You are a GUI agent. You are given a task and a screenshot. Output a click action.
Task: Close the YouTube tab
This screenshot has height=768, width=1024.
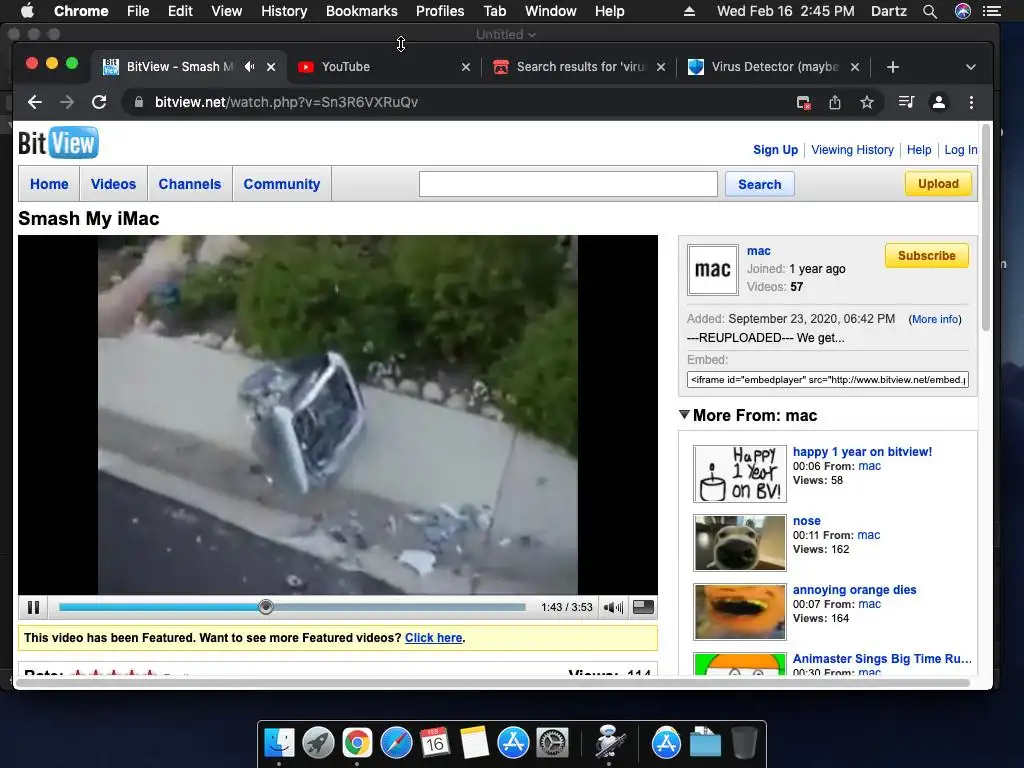[x=466, y=67]
